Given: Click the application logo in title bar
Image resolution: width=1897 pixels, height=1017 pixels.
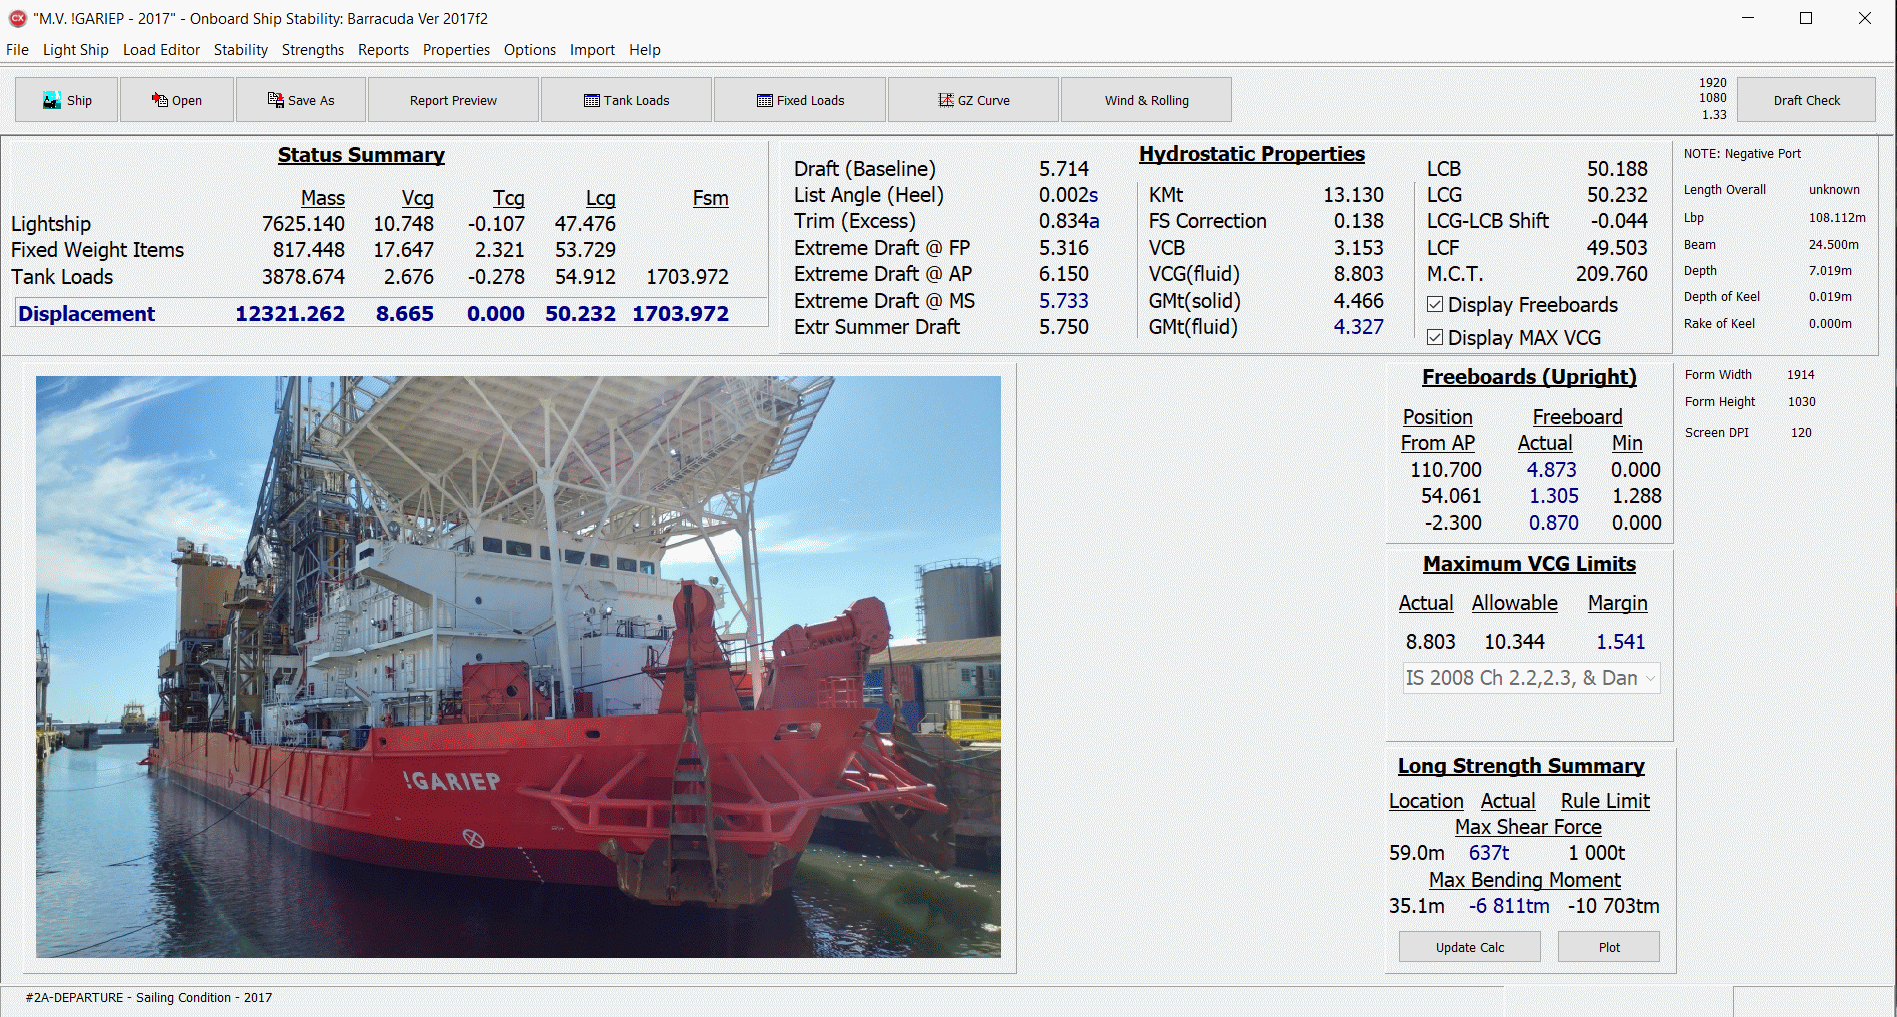Looking at the screenshot, I should tap(17, 18).
